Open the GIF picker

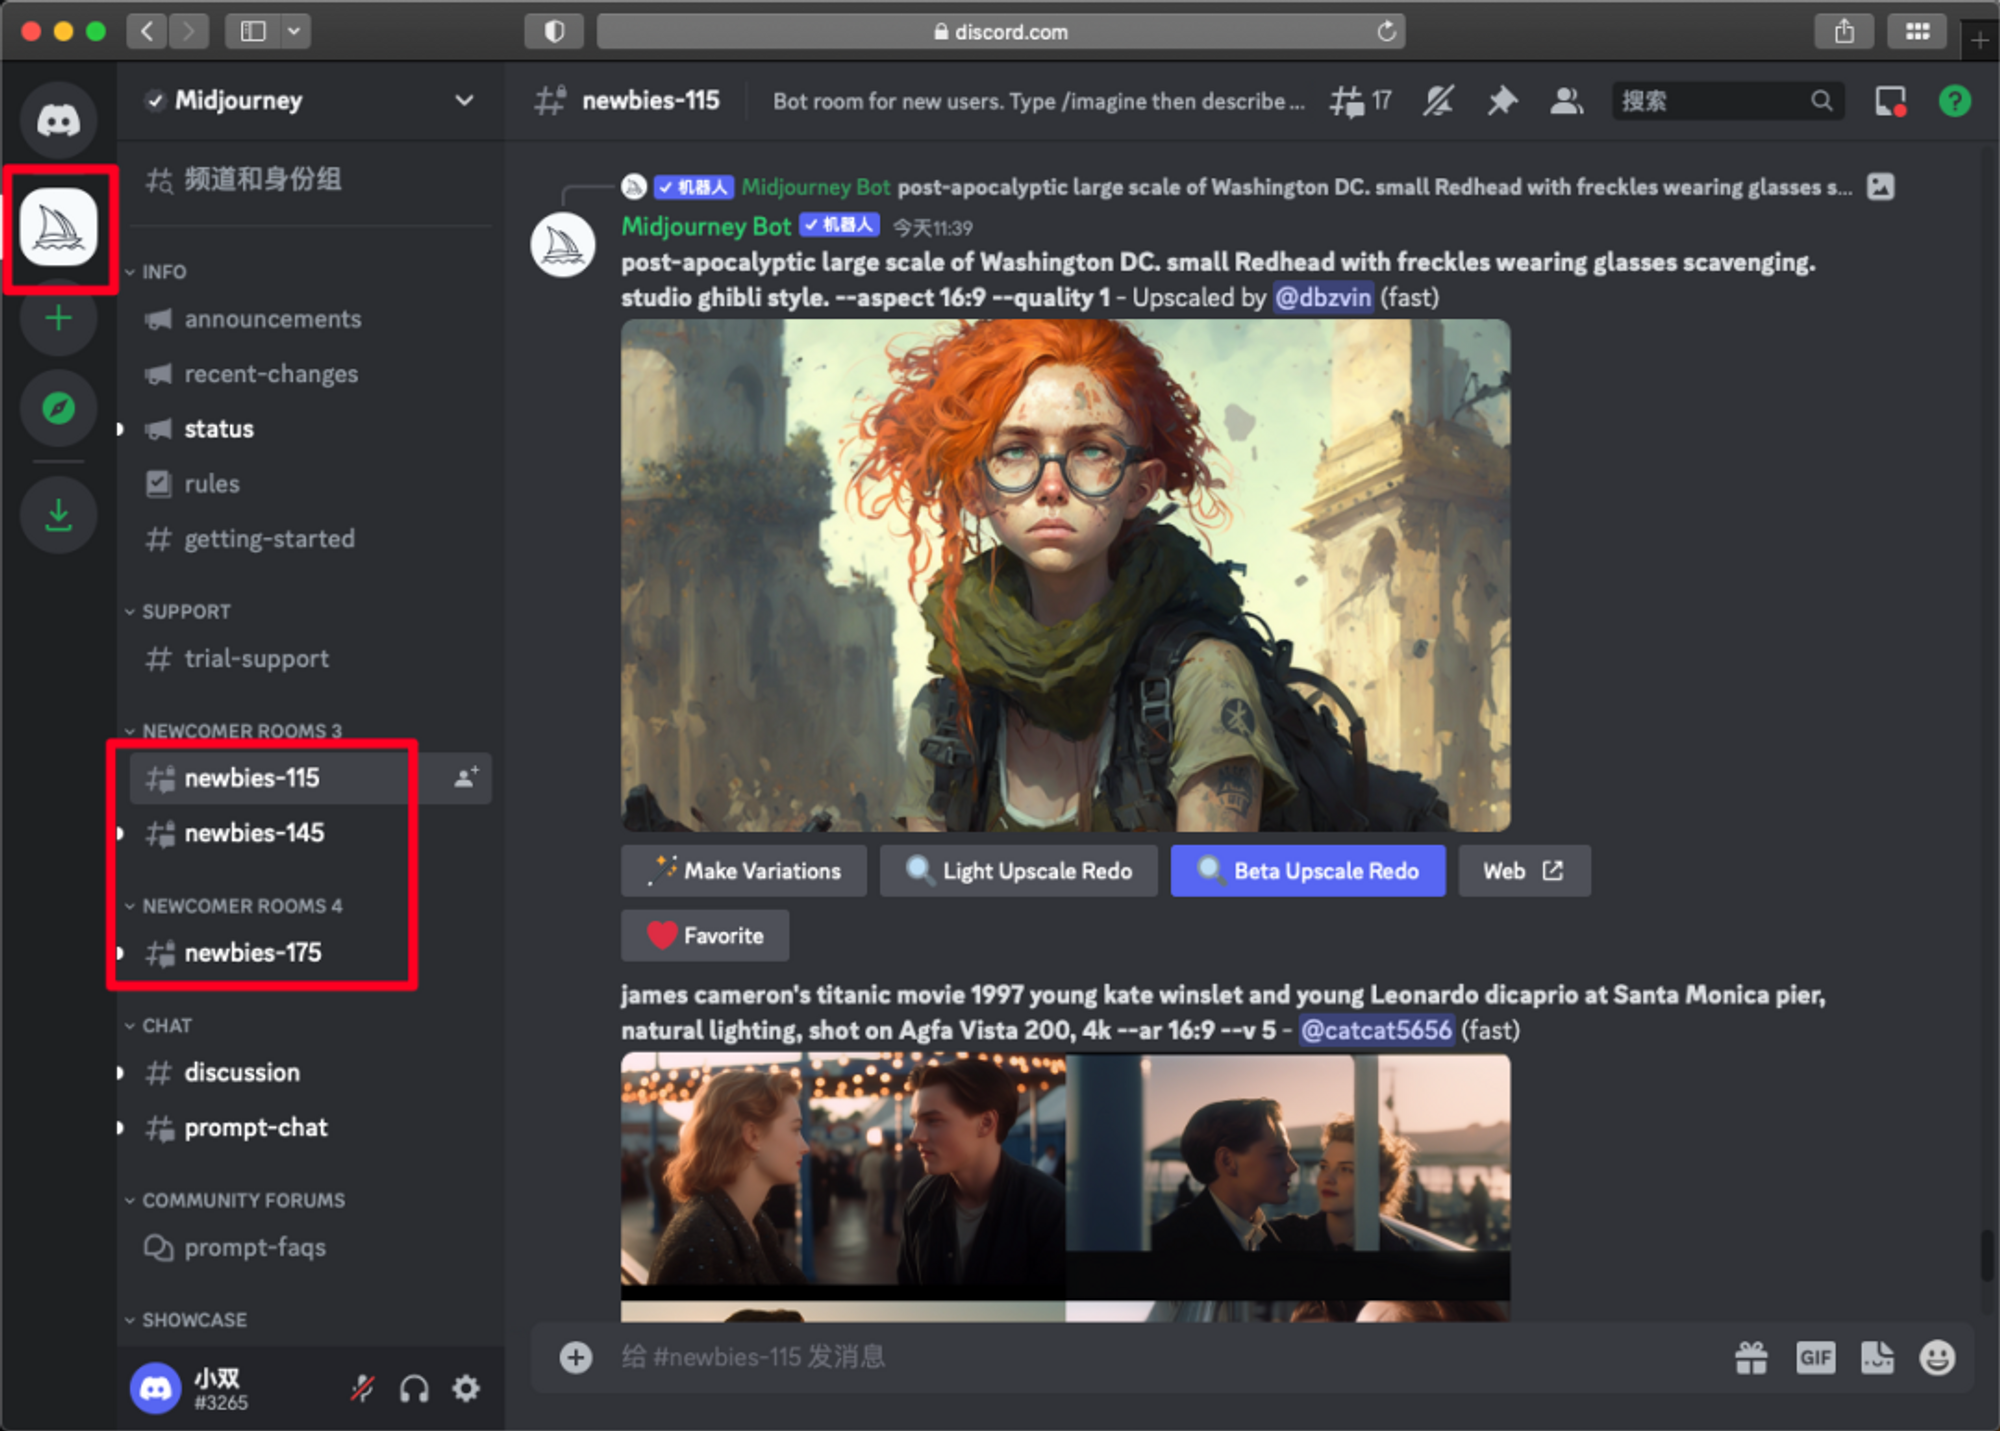pos(1815,1357)
